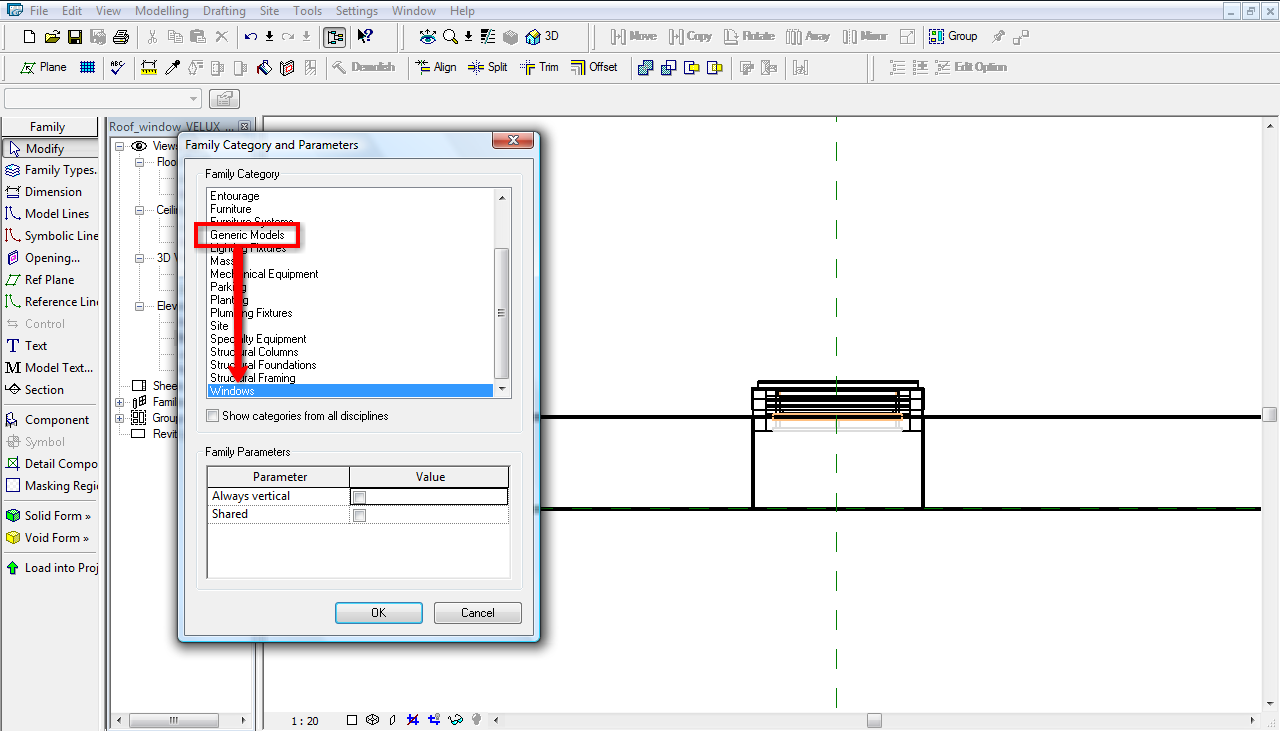Choose the Offset tool
This screenshot has width=1280, height=731.
(x=594, y=67)
